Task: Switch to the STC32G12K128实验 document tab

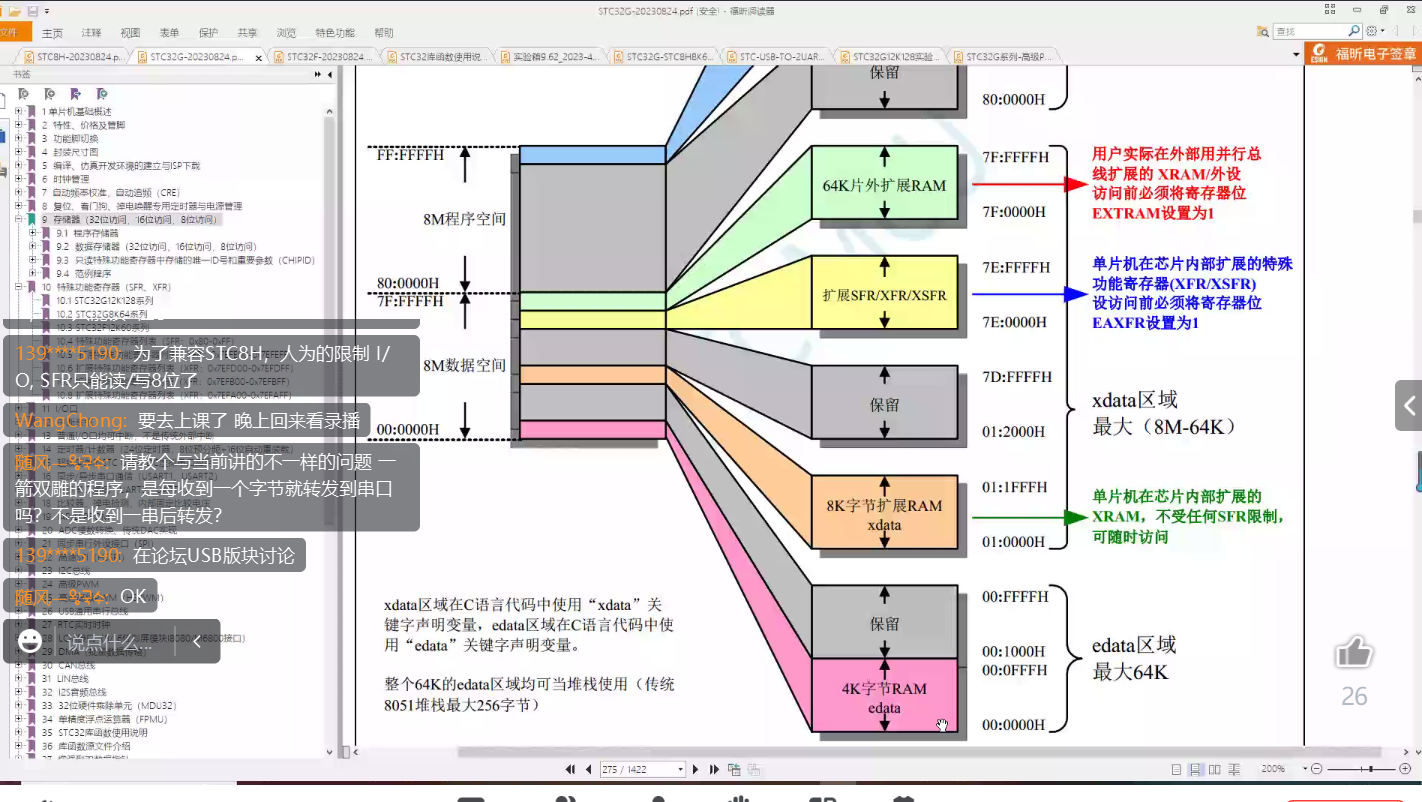Action: 889,57
